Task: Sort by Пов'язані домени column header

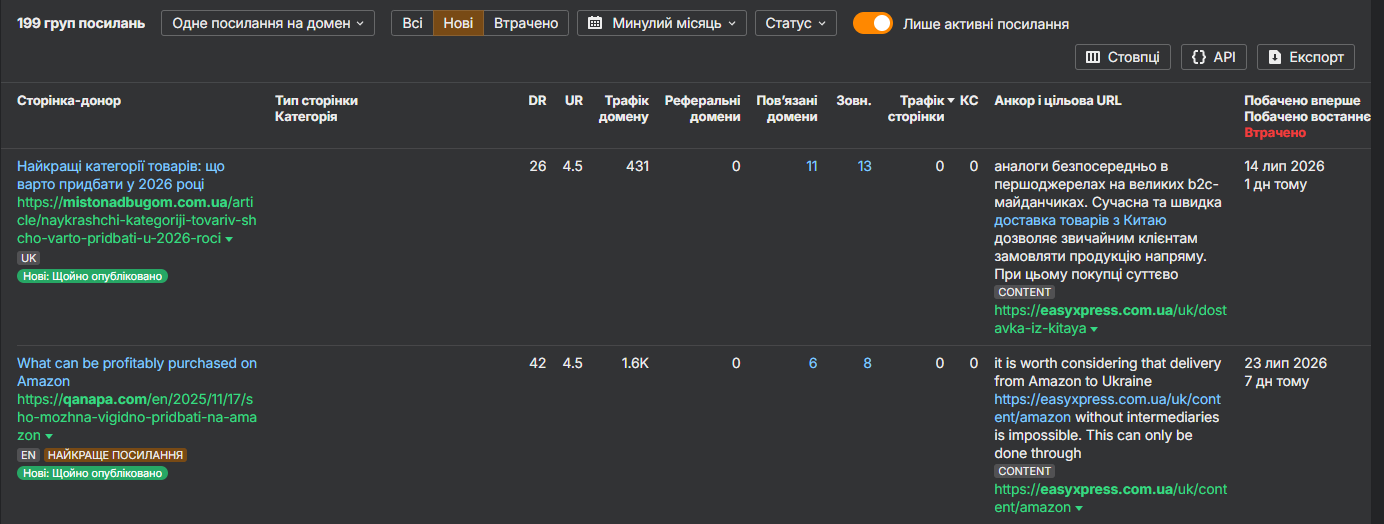Action: (x=787, y=108)
